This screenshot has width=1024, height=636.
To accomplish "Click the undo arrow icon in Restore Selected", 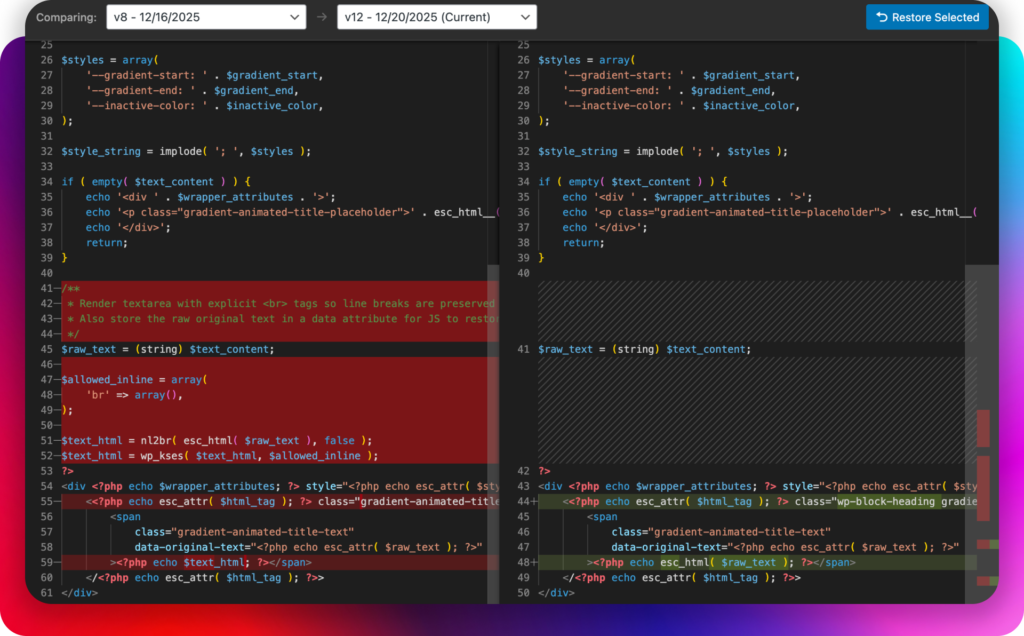I will pos(881,17).
